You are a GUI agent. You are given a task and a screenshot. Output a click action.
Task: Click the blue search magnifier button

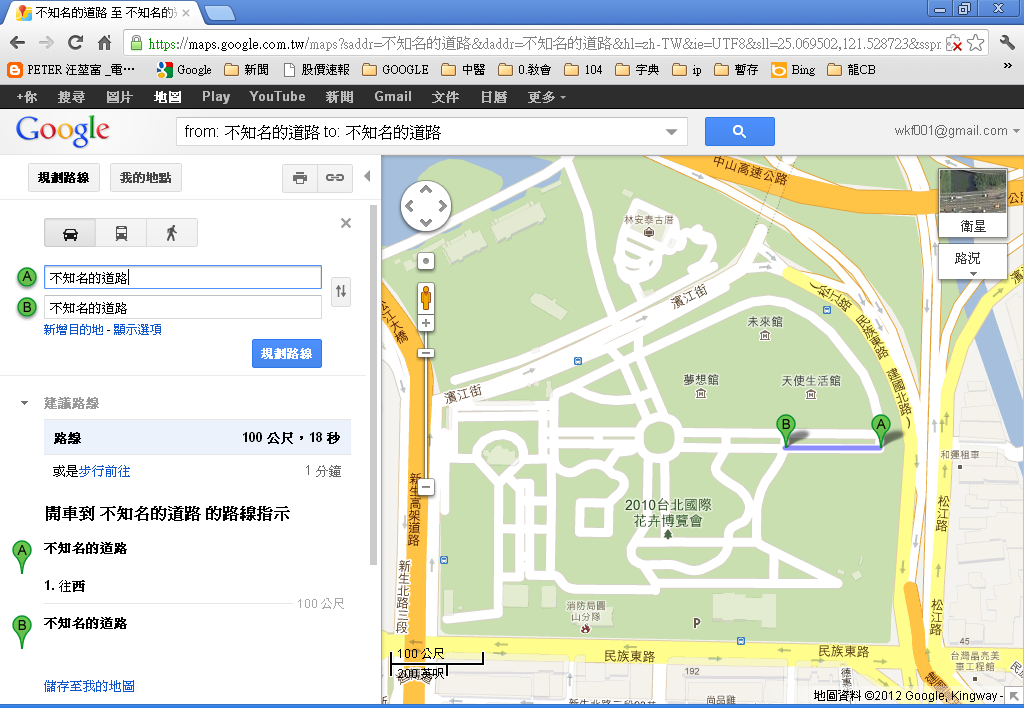point(739,131)
